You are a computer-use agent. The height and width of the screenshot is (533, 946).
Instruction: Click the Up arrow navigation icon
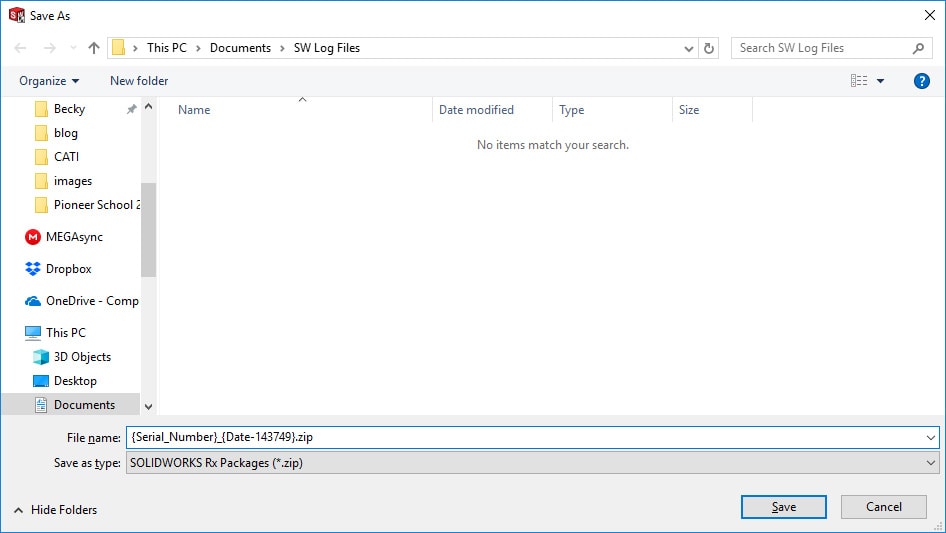94,48
